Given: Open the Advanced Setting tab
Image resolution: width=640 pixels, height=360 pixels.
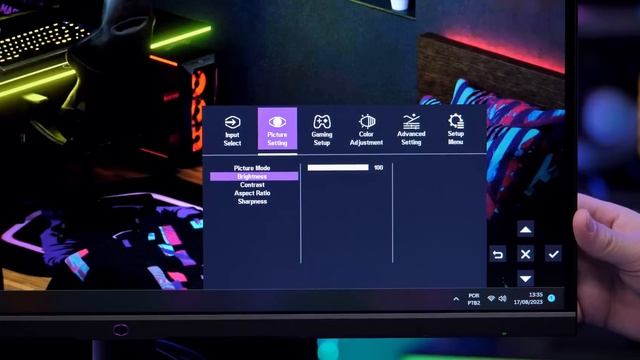Looking at the screenshot, I should (411, 130).
